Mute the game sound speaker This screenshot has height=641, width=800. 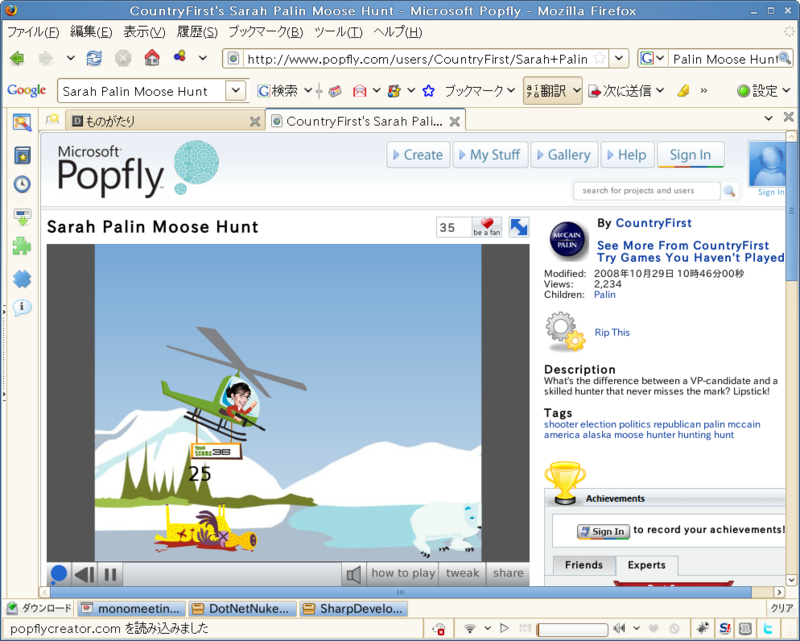tap(354, 574)
